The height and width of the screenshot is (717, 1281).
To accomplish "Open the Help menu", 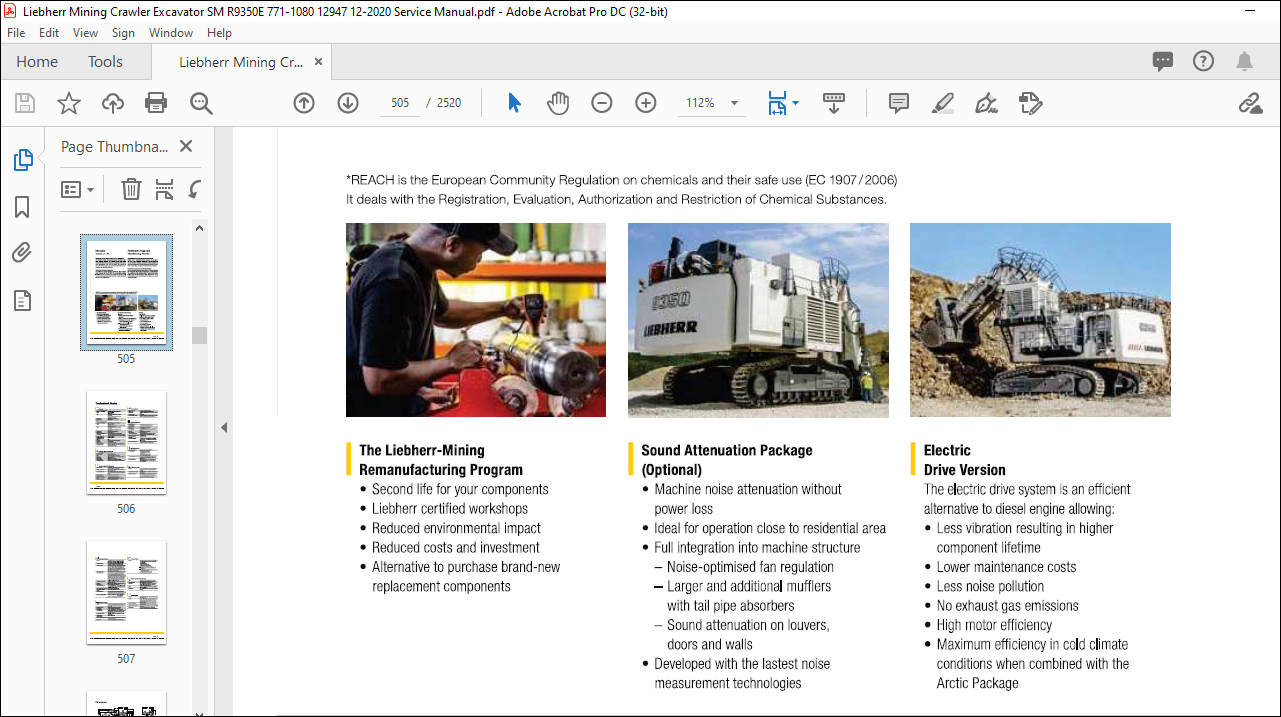I will (x=219, y=32).
